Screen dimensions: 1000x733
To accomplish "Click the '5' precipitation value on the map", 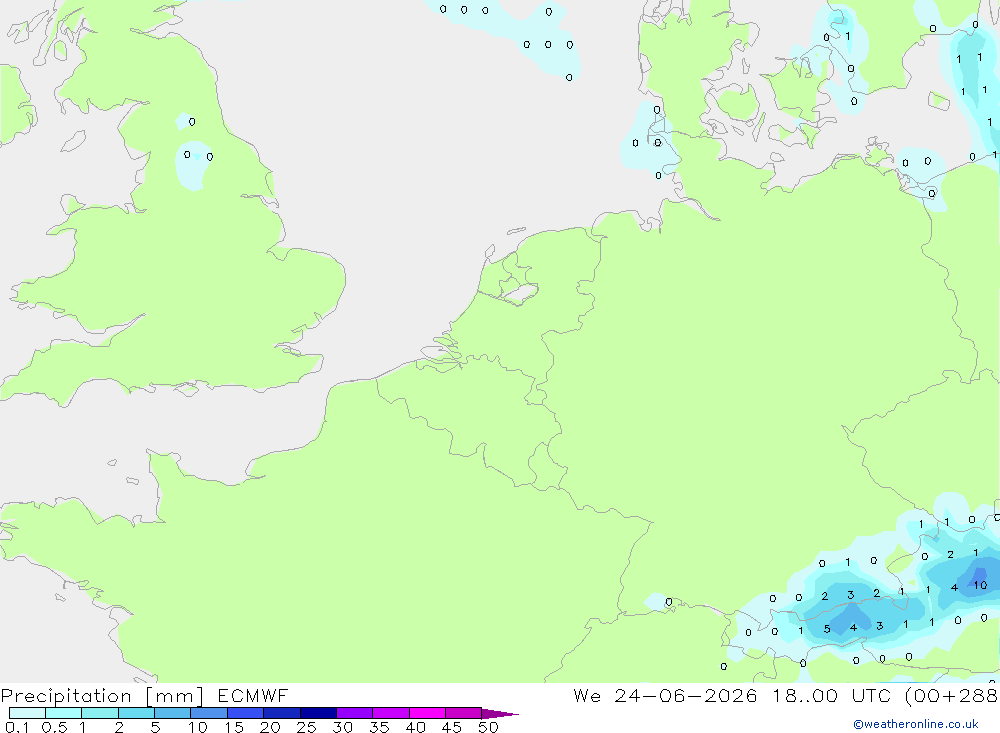I will (827, 629).
